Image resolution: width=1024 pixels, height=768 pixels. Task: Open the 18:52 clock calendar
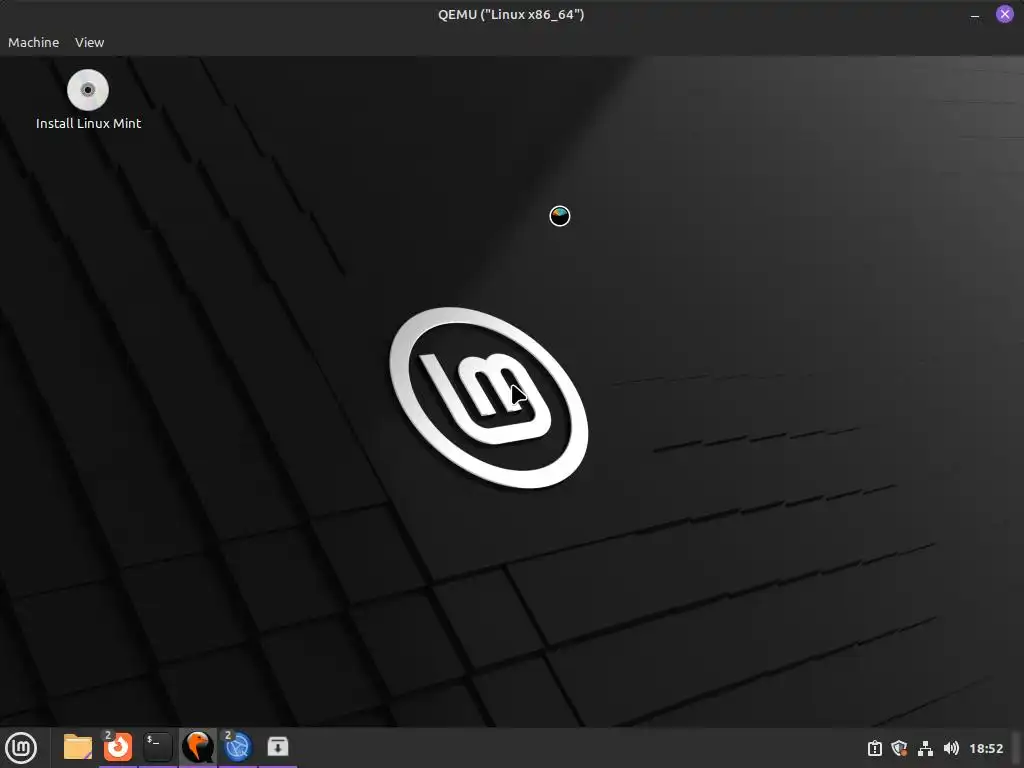coord(986,748)
